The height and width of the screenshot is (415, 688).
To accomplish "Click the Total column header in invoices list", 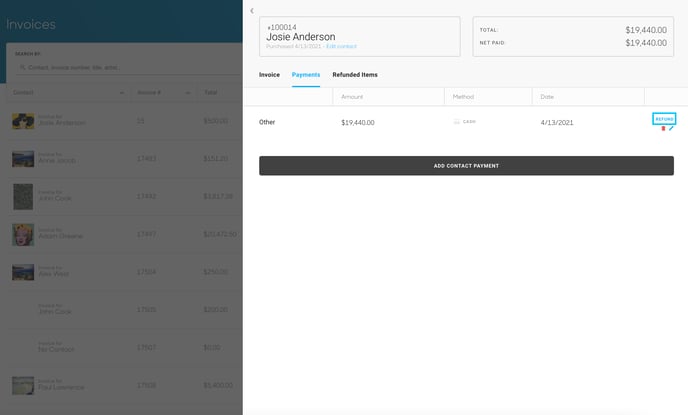I will click(x=211, y=93).
